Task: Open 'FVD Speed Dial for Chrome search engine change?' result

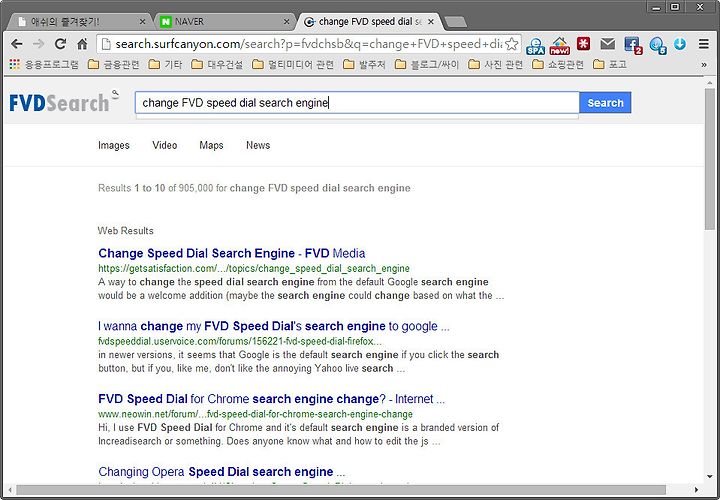Action: tap(271, 399)
